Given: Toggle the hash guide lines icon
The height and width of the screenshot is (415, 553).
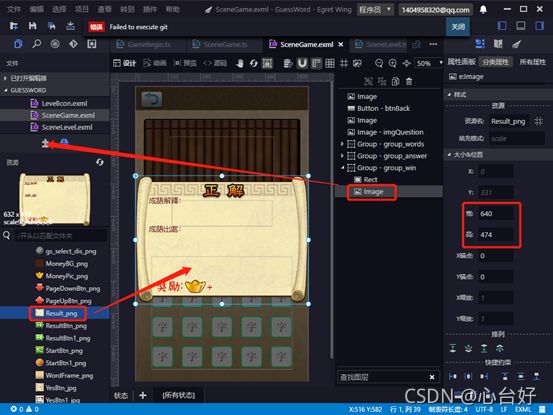Looking at the screenshot, I should pyautogui.click(x=344, y=63).
